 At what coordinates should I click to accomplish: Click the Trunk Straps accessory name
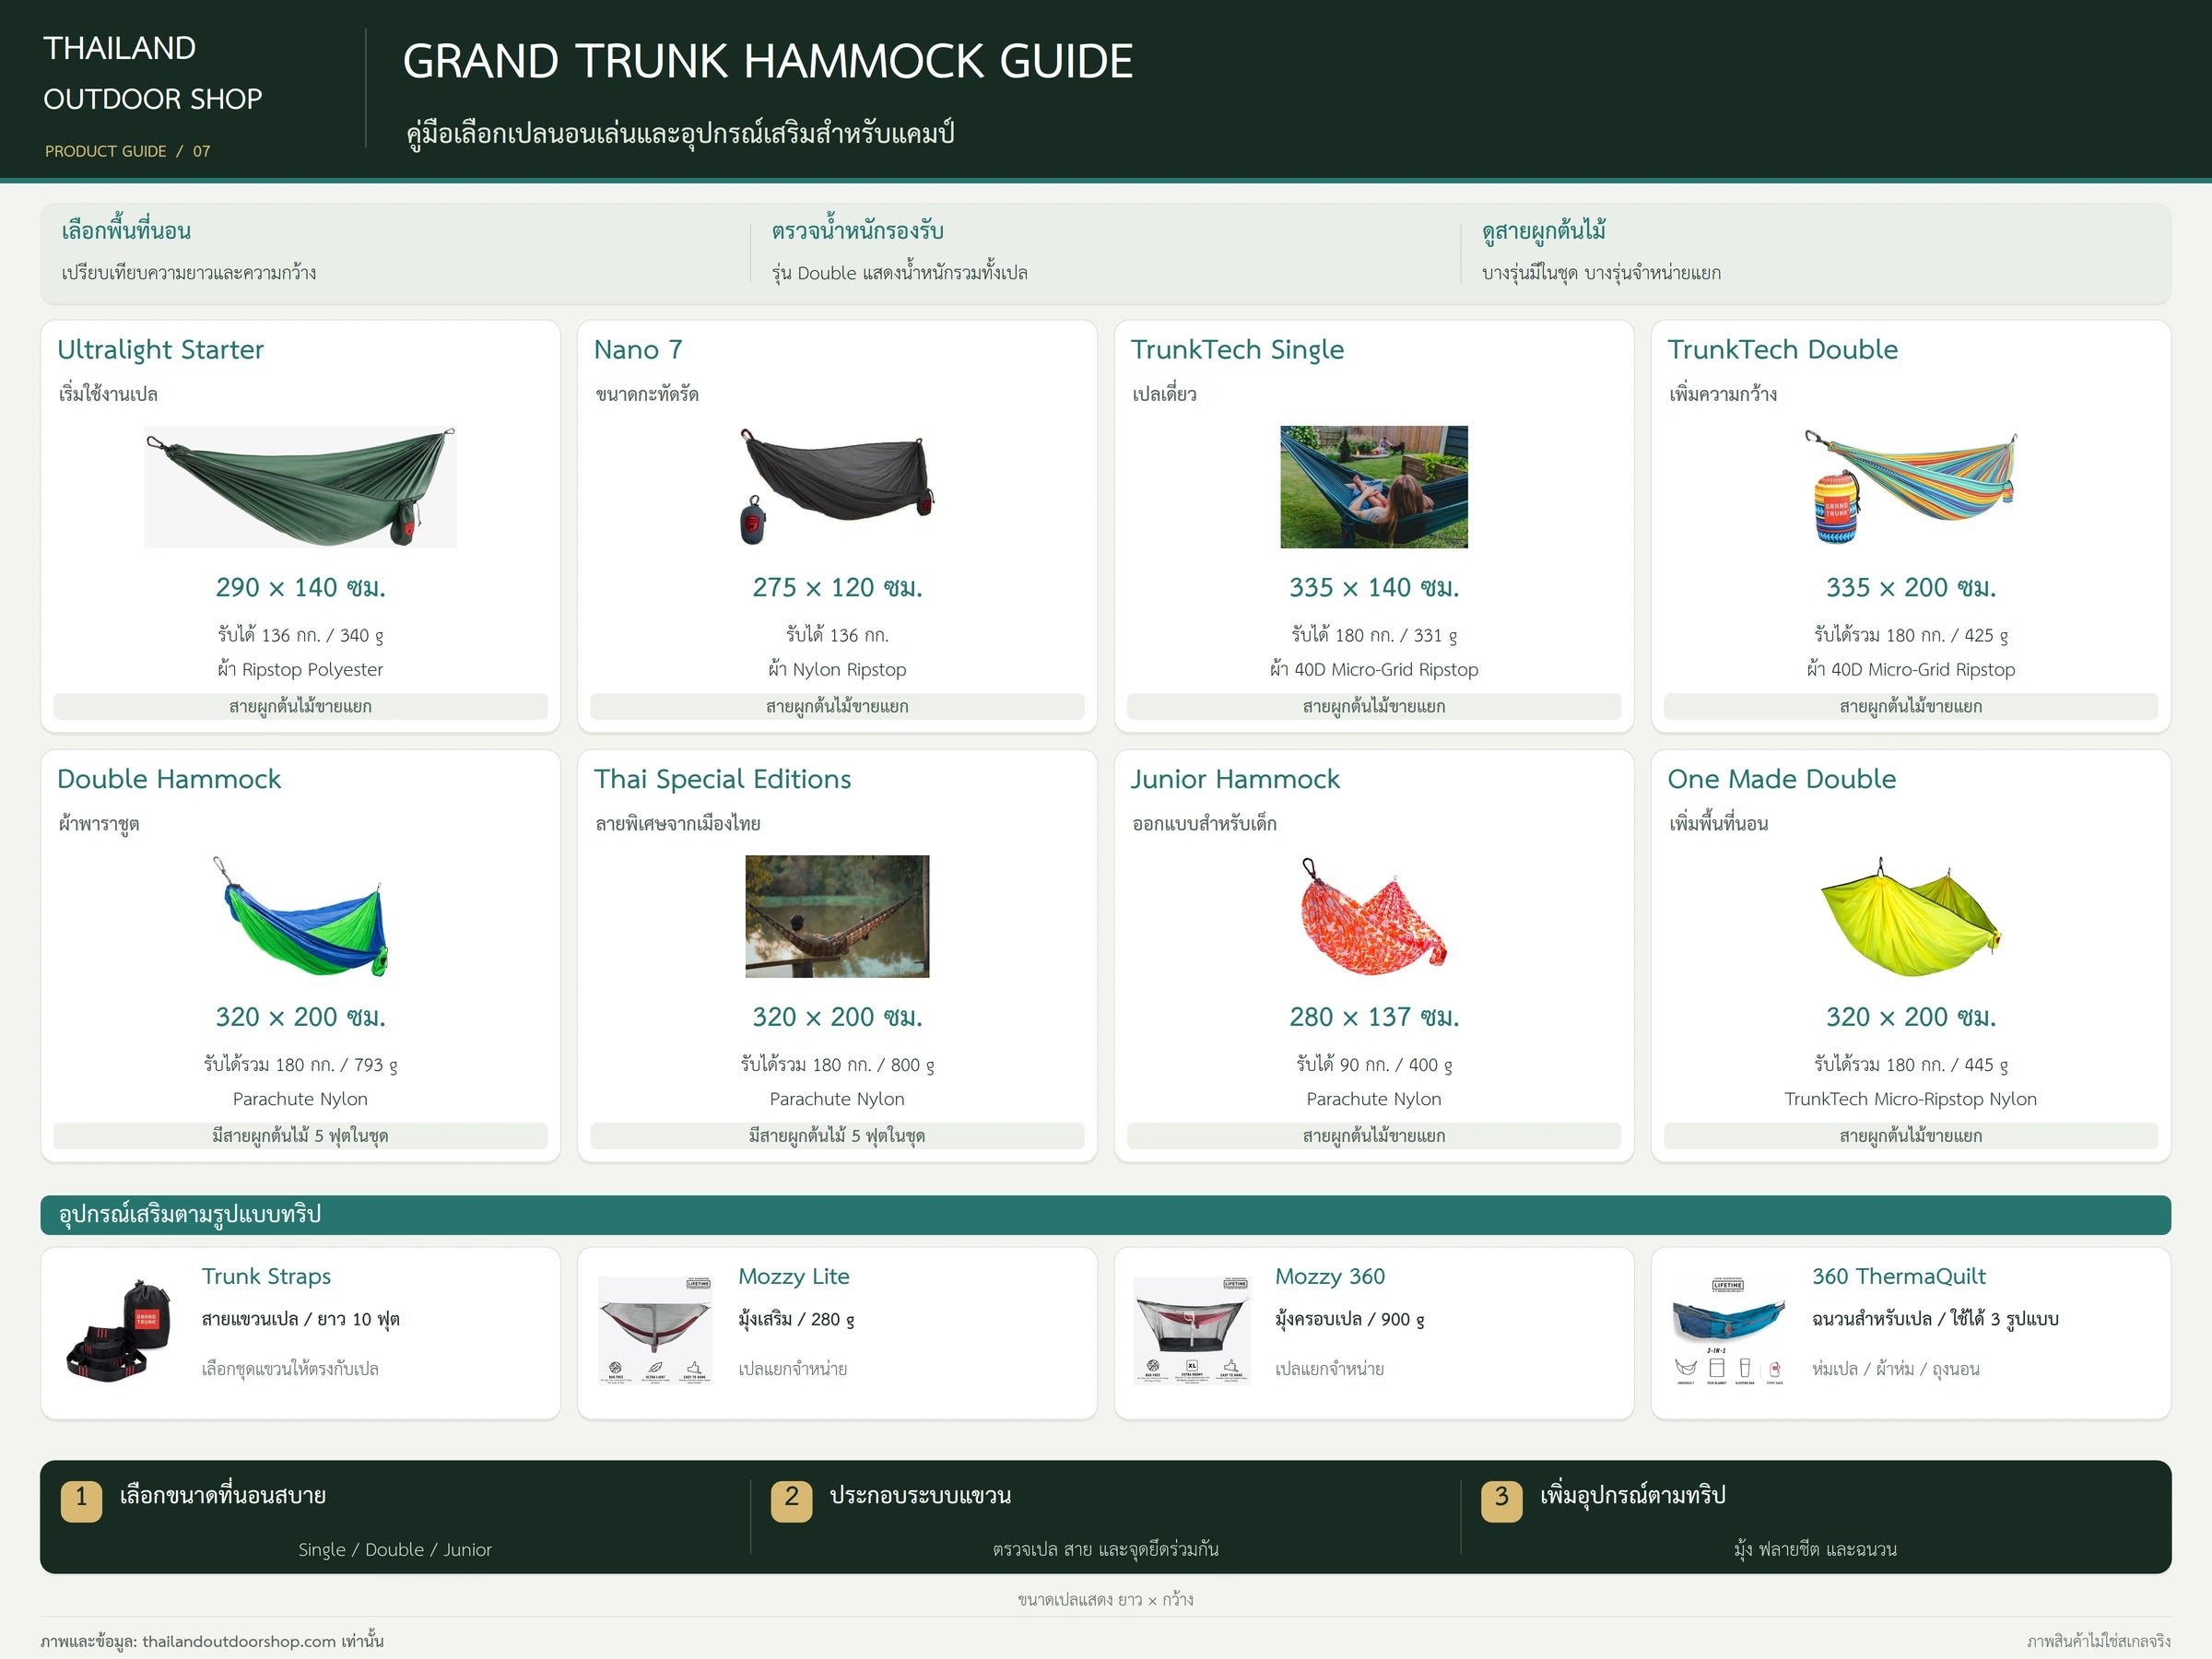(266, 1276)
